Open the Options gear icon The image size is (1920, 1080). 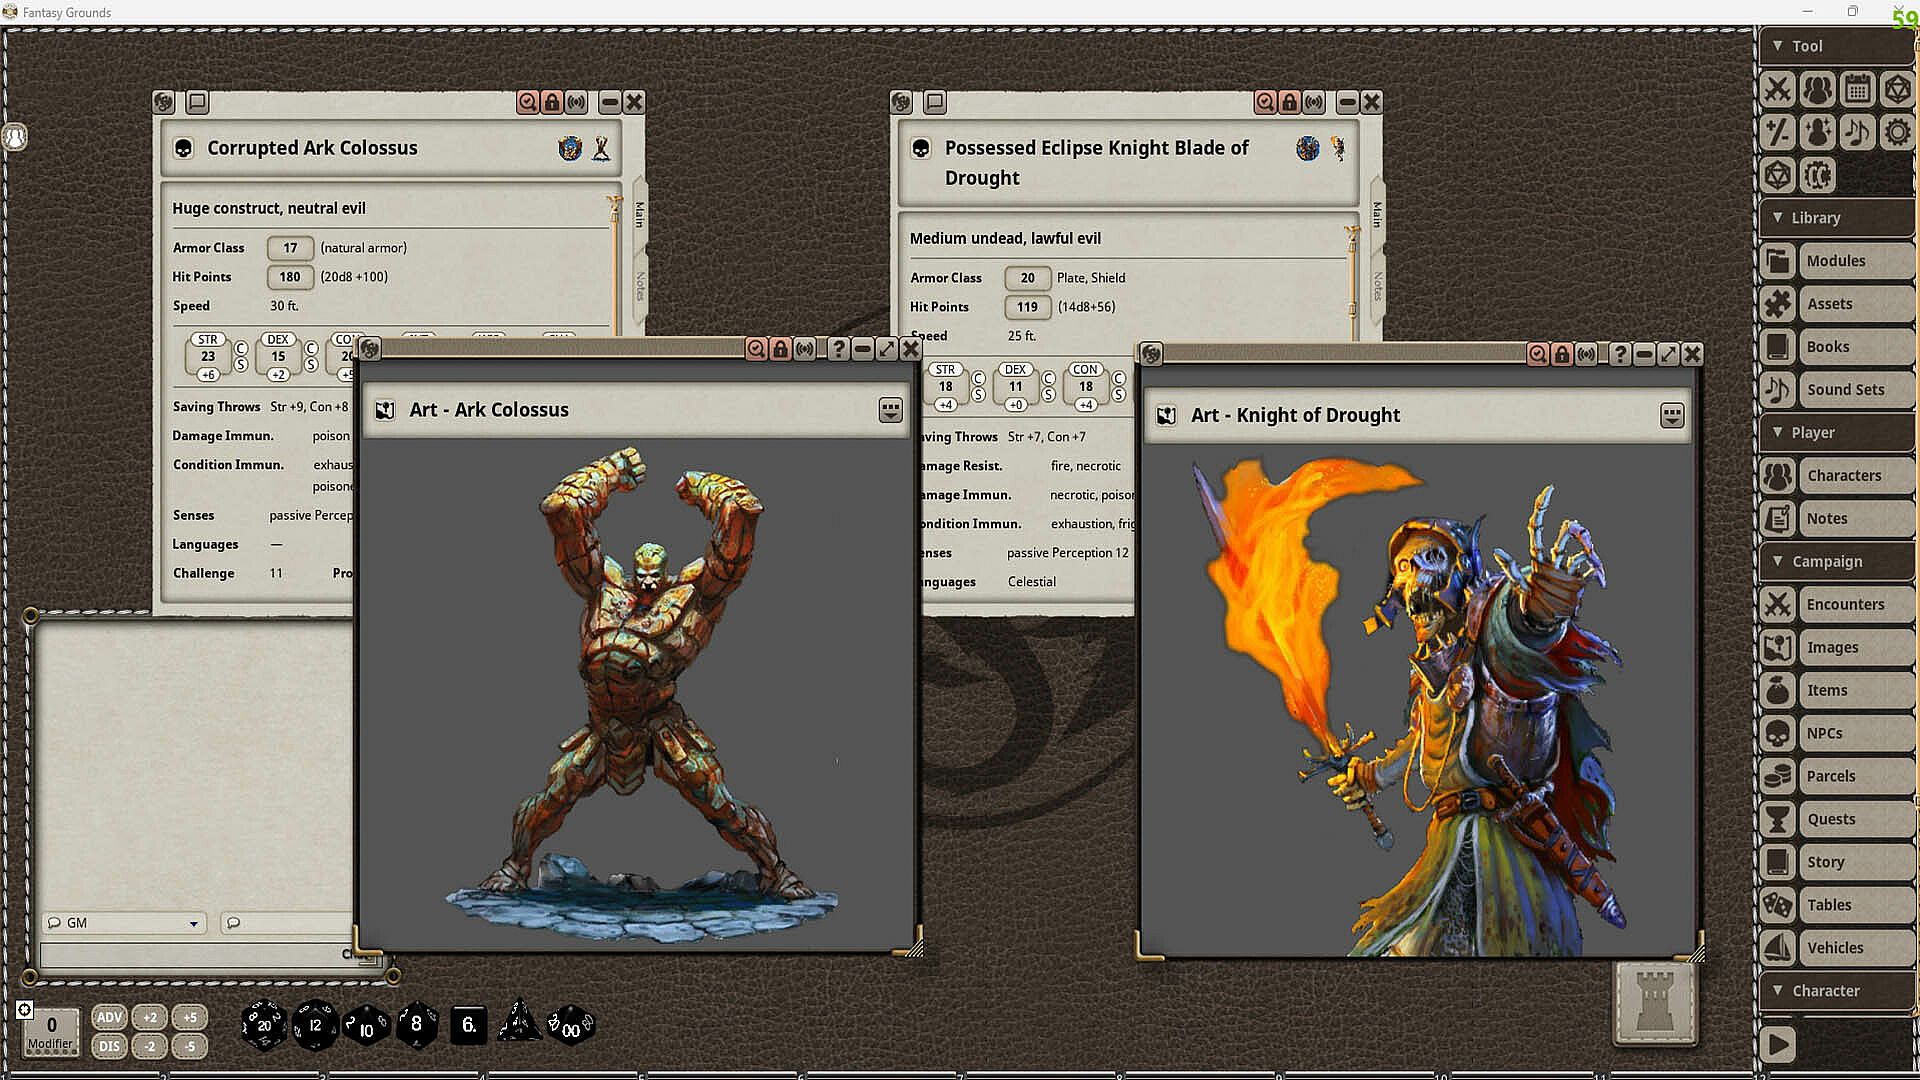tap(1897, 133)
